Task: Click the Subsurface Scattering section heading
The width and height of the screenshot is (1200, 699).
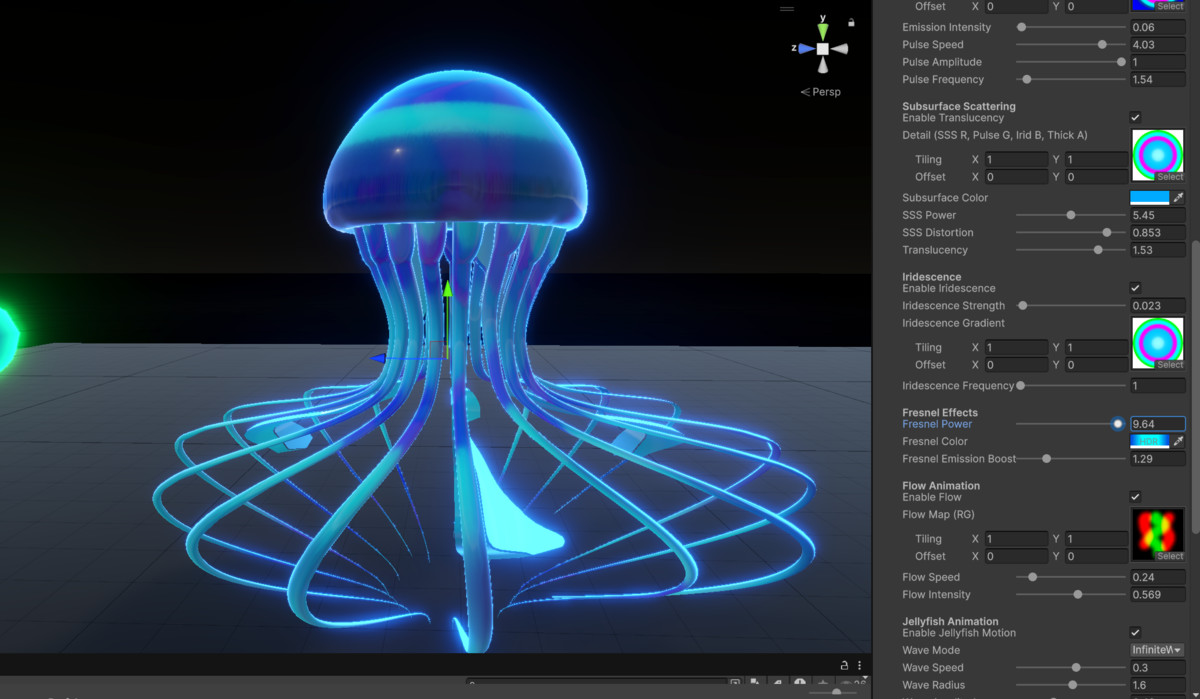Action: pyautogui.click(x=958, y=106)
